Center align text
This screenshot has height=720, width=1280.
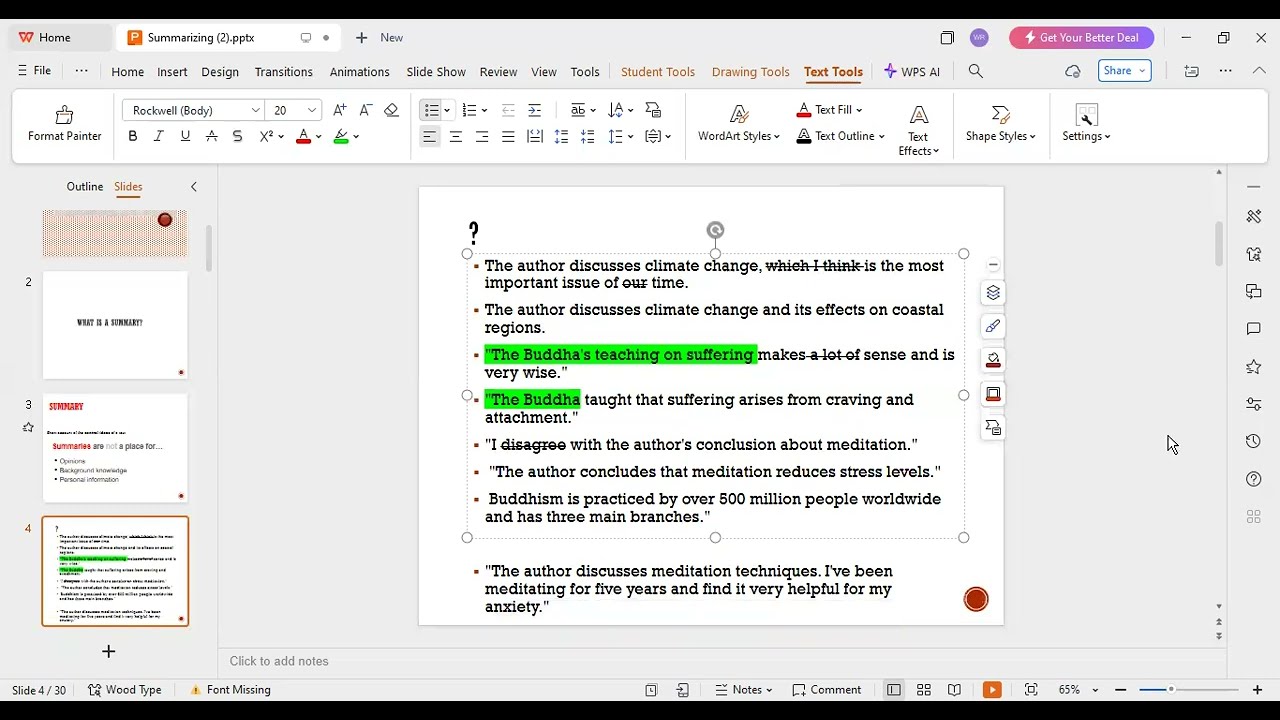pos(456,136)
